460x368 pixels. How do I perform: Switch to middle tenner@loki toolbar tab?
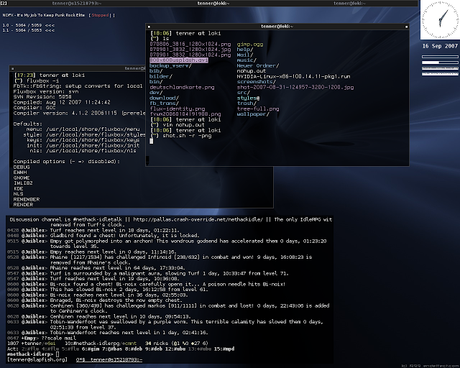213,3
